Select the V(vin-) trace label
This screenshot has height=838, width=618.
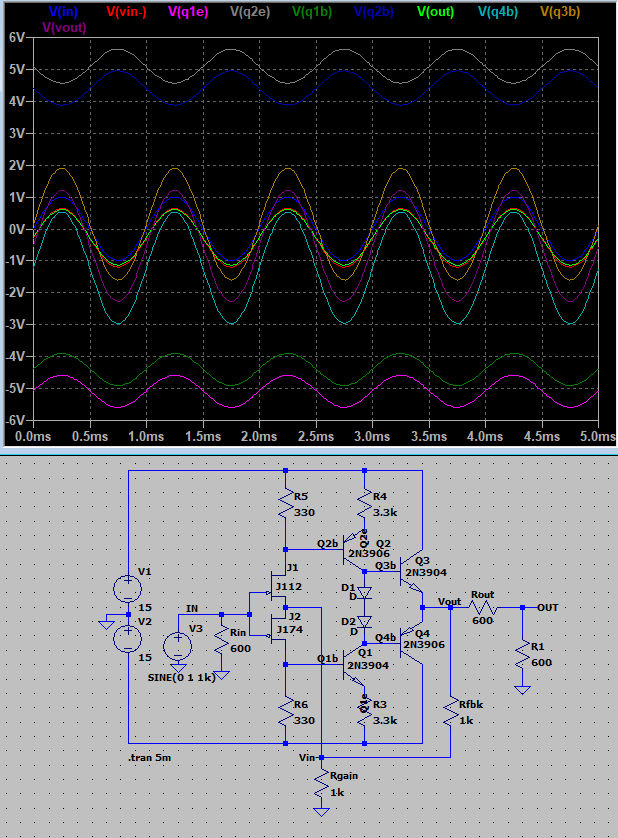pyautogui.click(x=124, y=12)
